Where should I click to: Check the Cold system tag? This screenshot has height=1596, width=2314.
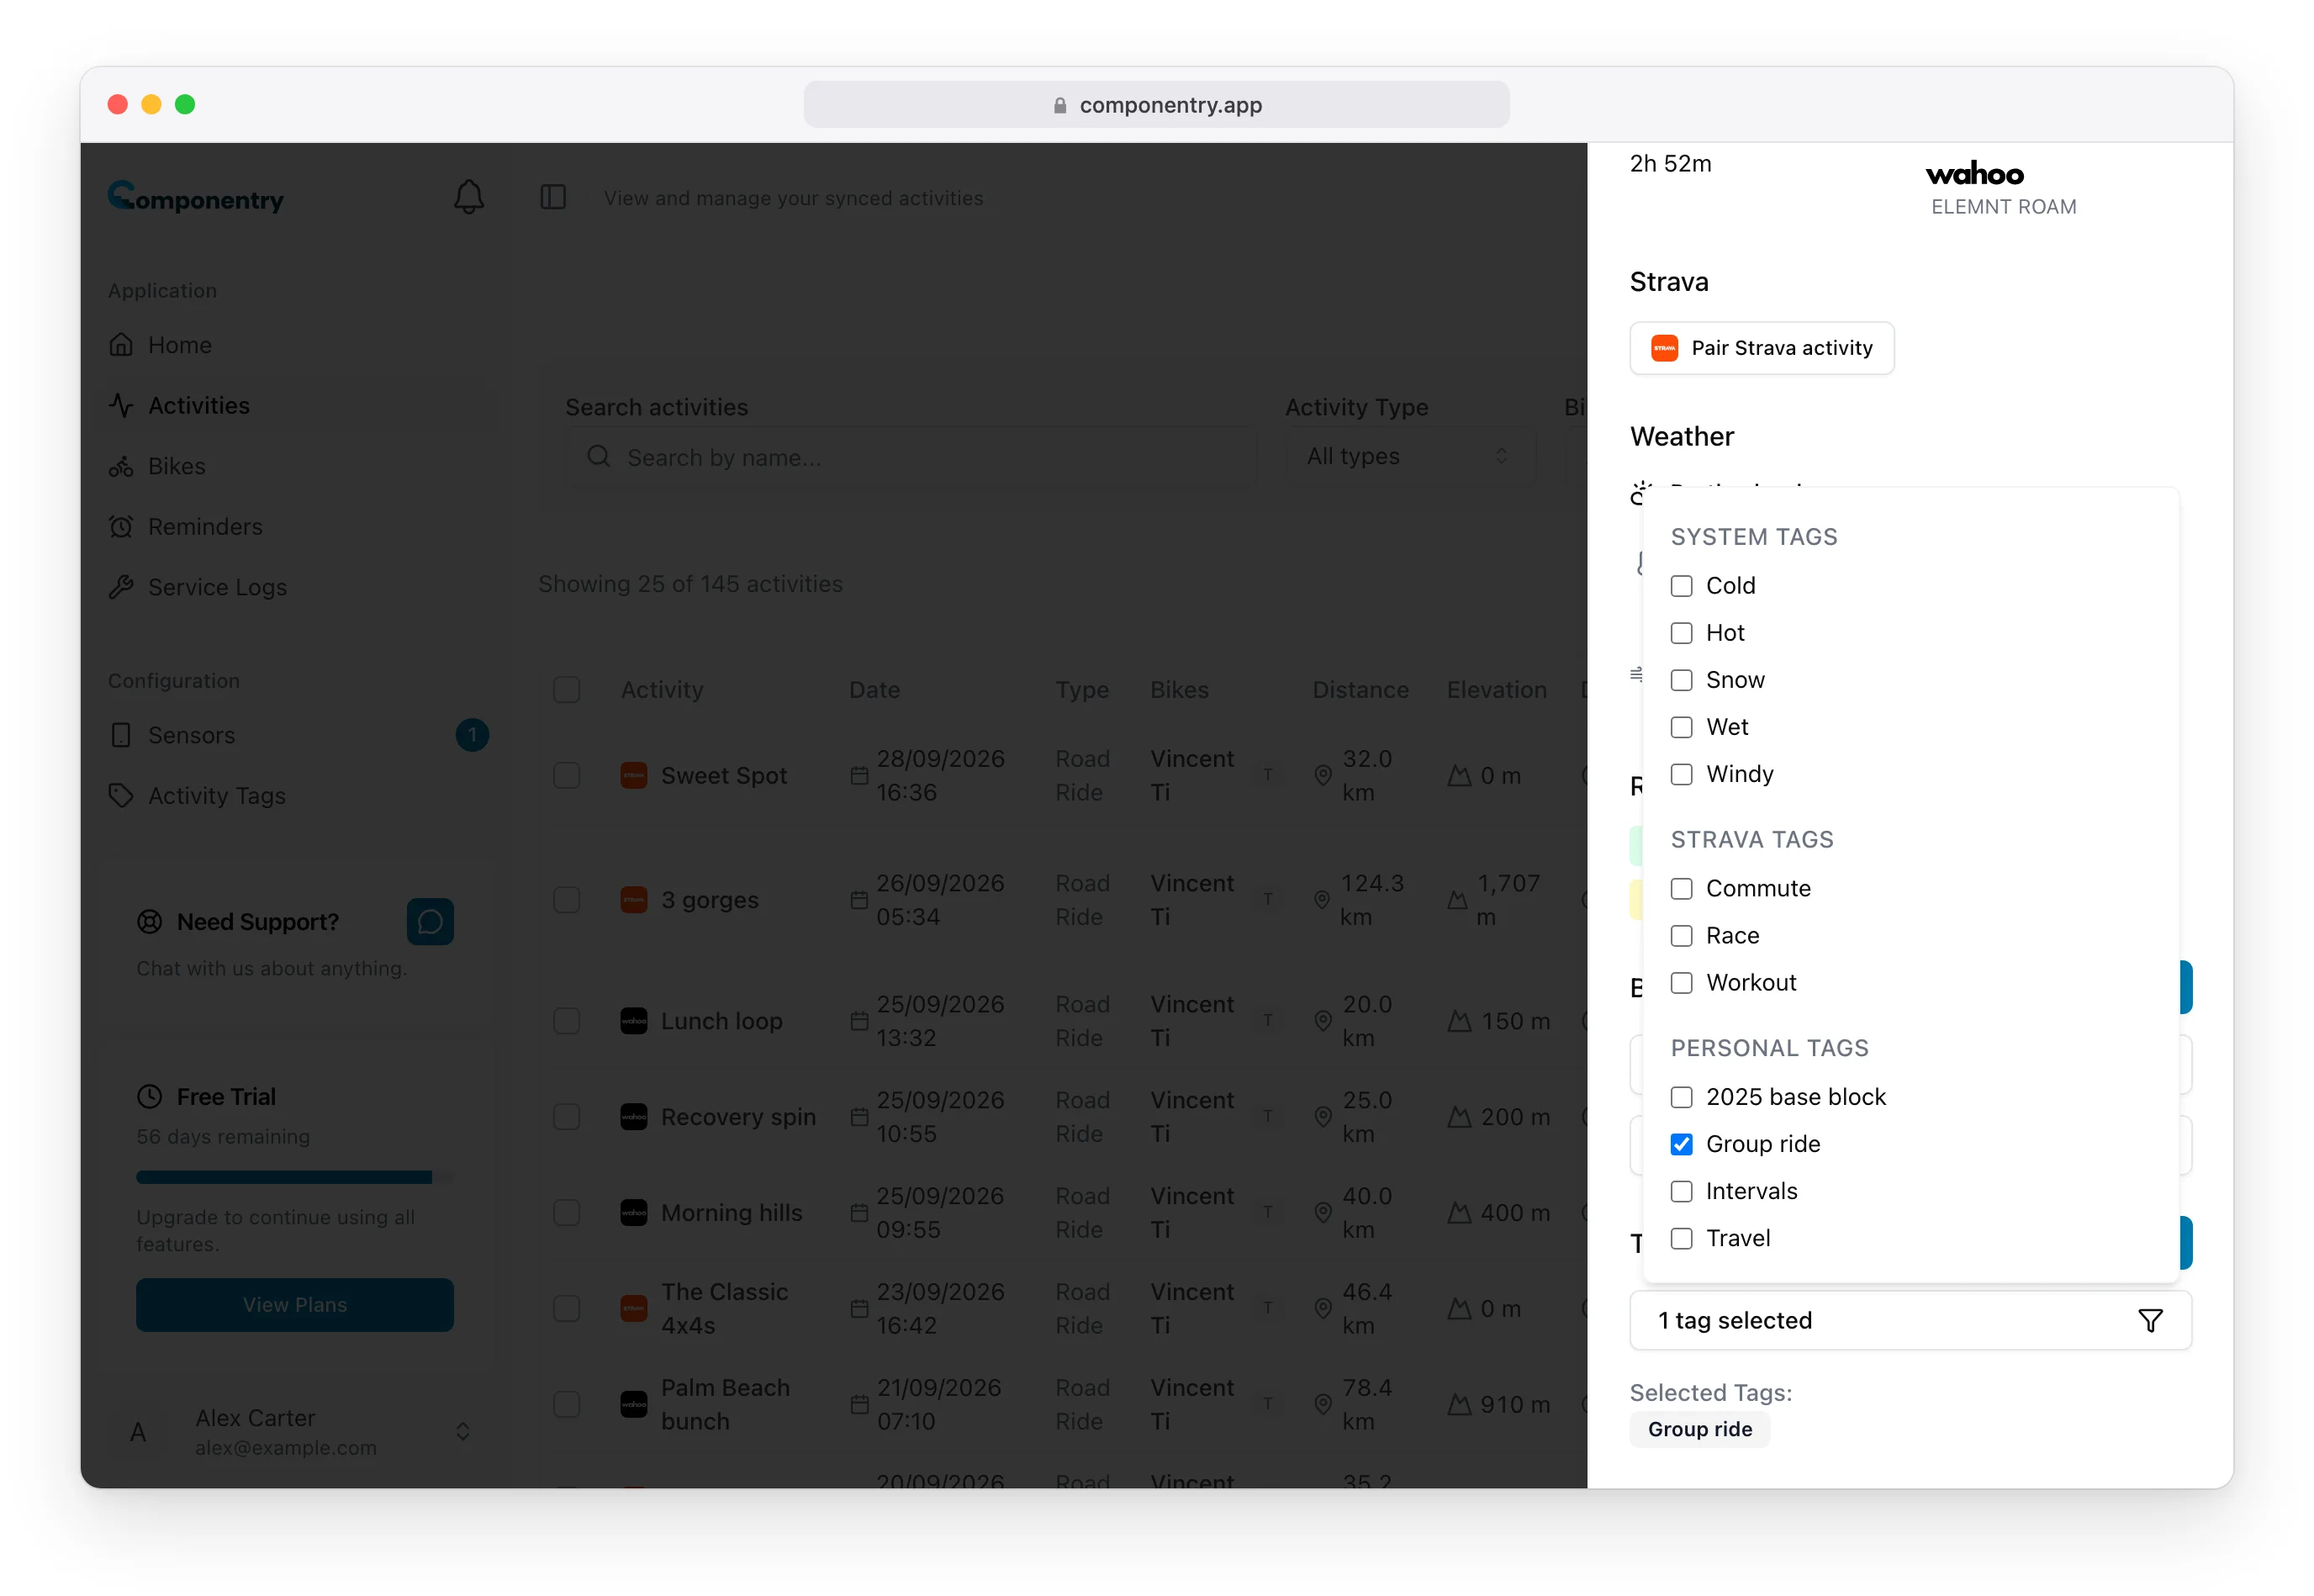coord(1682,586)
